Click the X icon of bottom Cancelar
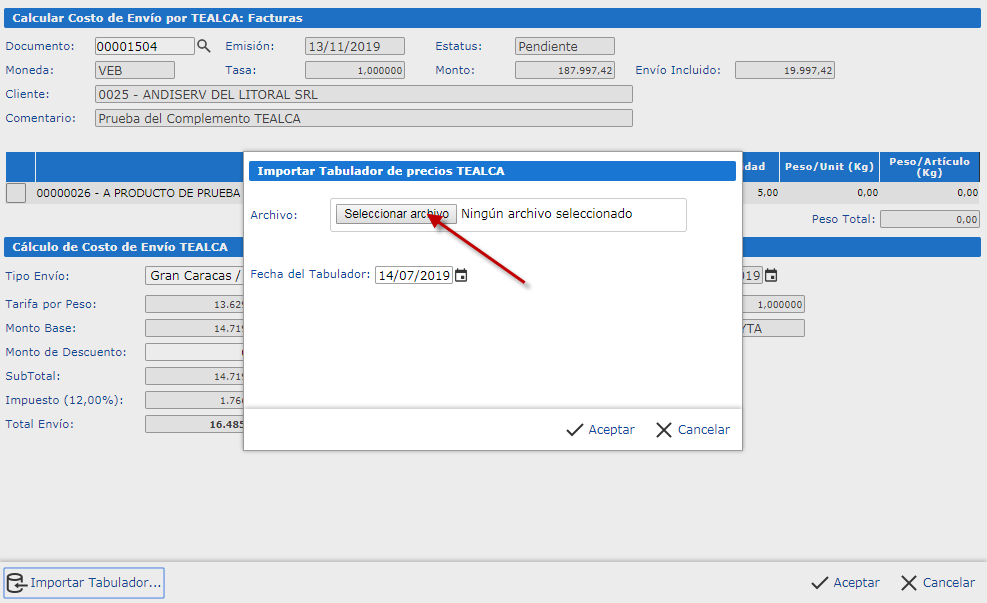Viewport: 987px width, 603px height. (x=909, y=583)
